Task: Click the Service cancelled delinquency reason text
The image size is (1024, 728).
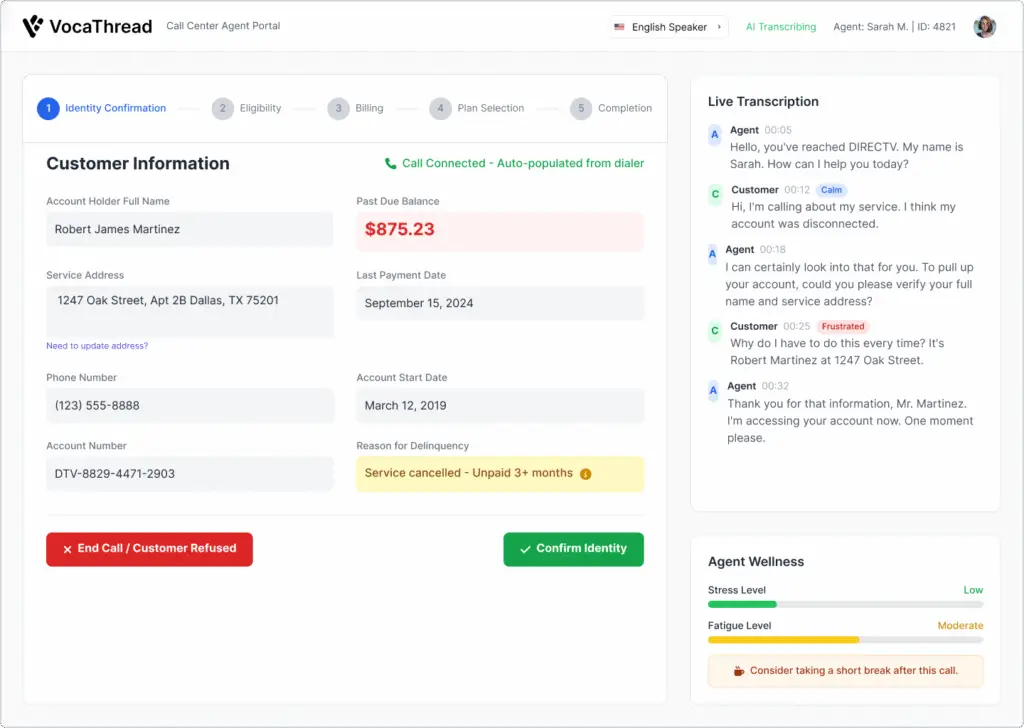Action: click(468, 473)
